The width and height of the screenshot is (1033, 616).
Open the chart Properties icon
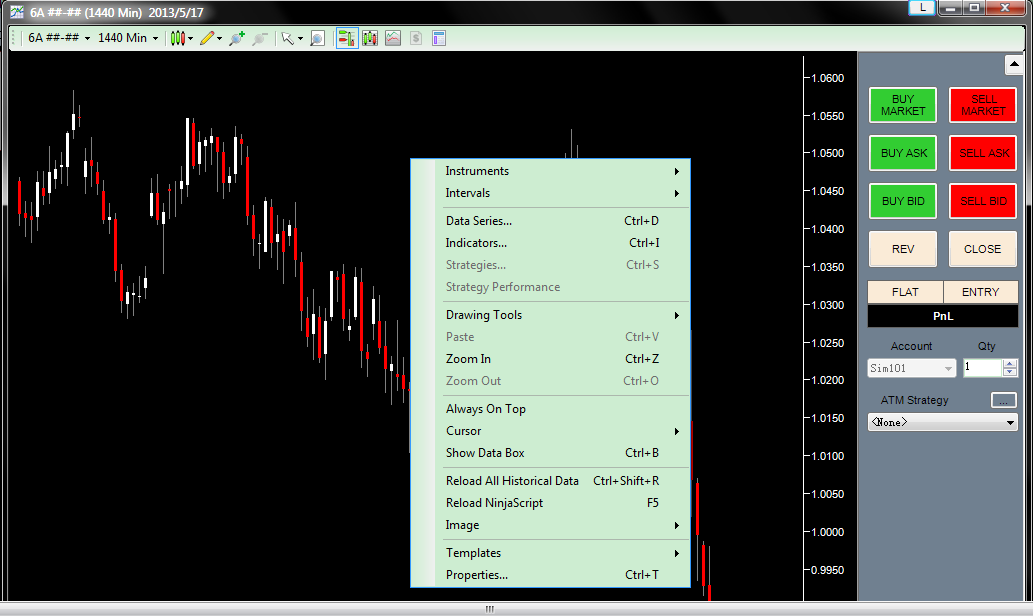(x=439, y=38)
